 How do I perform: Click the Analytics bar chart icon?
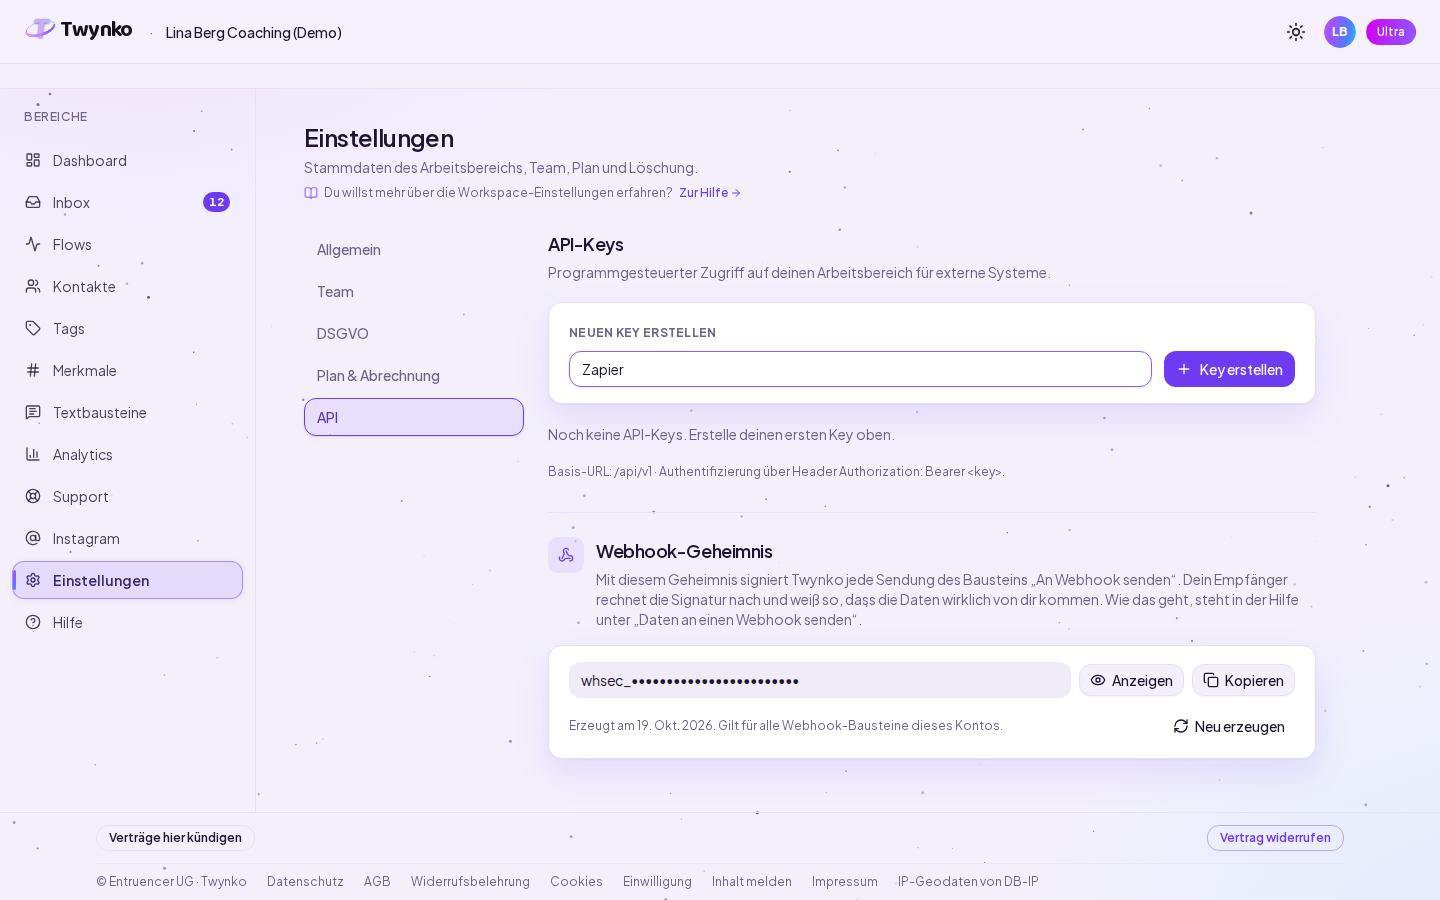tap(33, 454)
